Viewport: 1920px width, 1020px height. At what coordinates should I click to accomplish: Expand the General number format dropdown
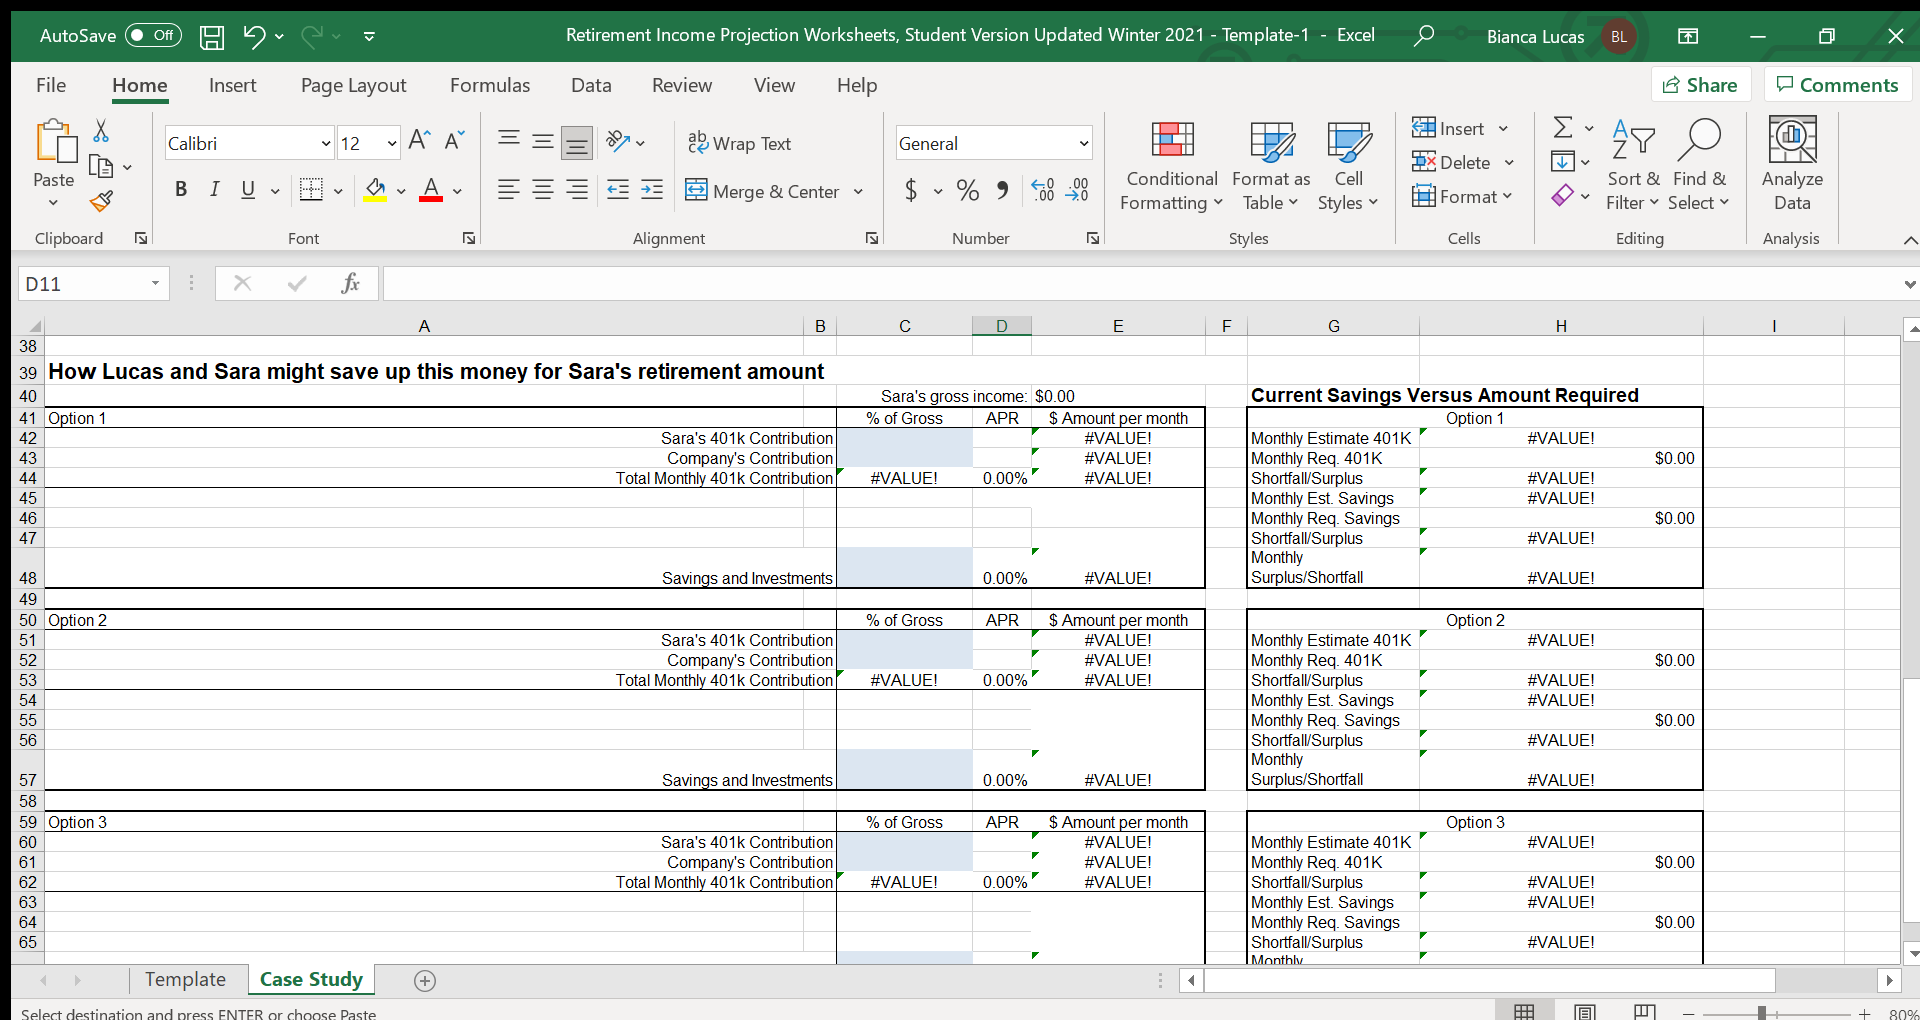click(1083, 144)
